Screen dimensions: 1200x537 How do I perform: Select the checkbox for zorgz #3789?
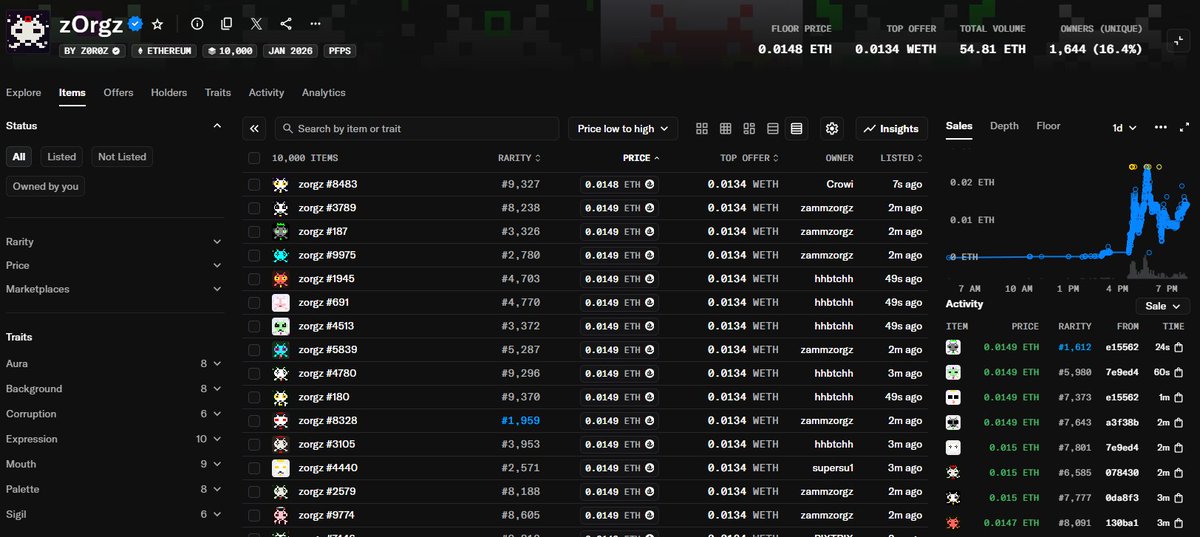pos(254,208)
